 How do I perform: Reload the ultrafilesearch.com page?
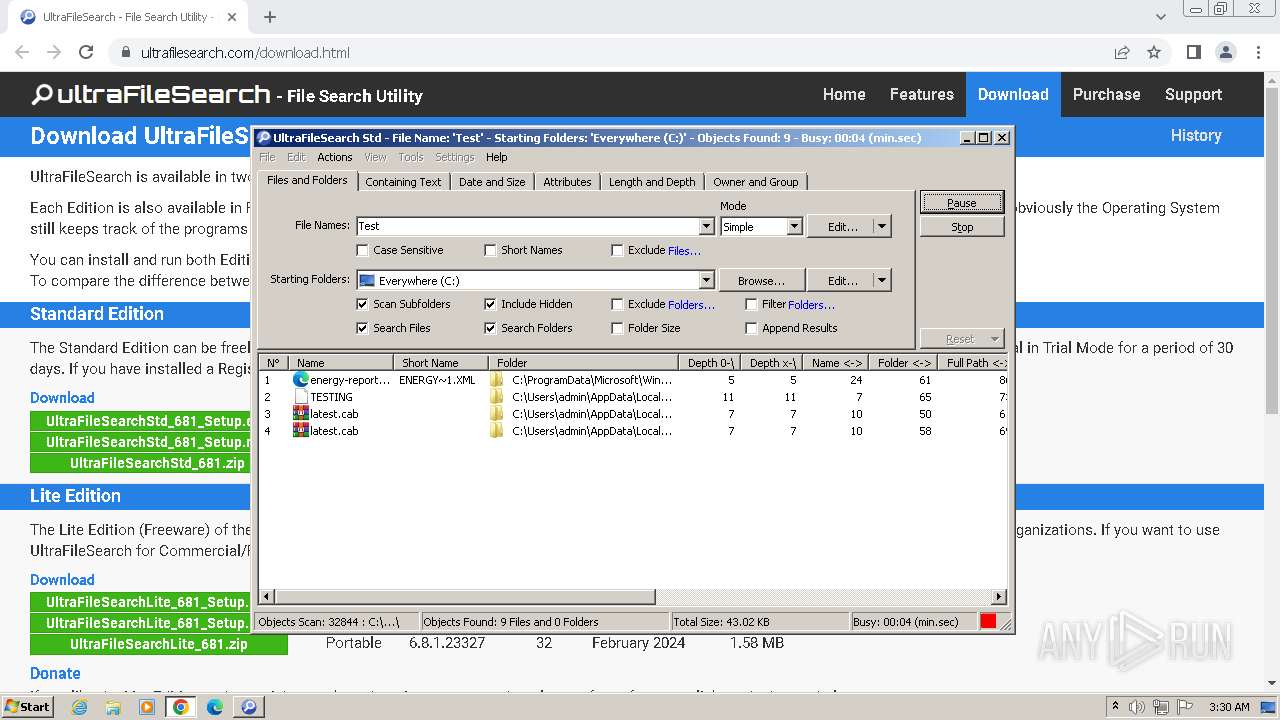[x=86, y=52]
